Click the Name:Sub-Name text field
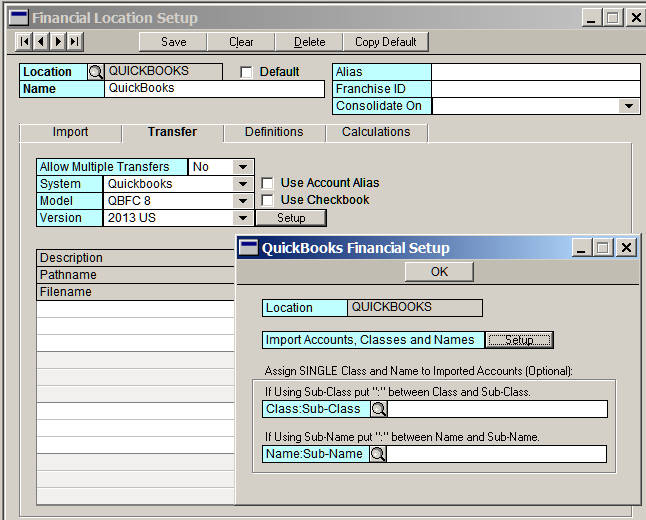 pyautogui.click(x=496, y=454)
